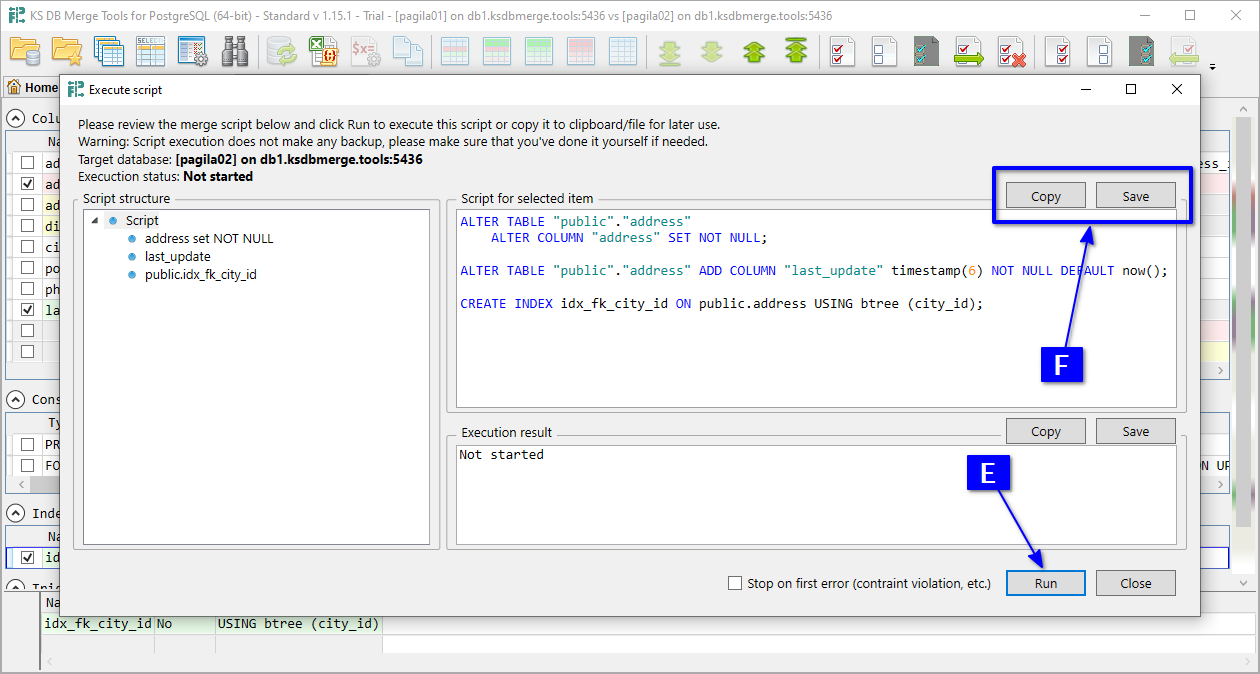Screen dimensions: 1260x674
Task: Click the checklist with red X icon
Action: pos(1011,51)
